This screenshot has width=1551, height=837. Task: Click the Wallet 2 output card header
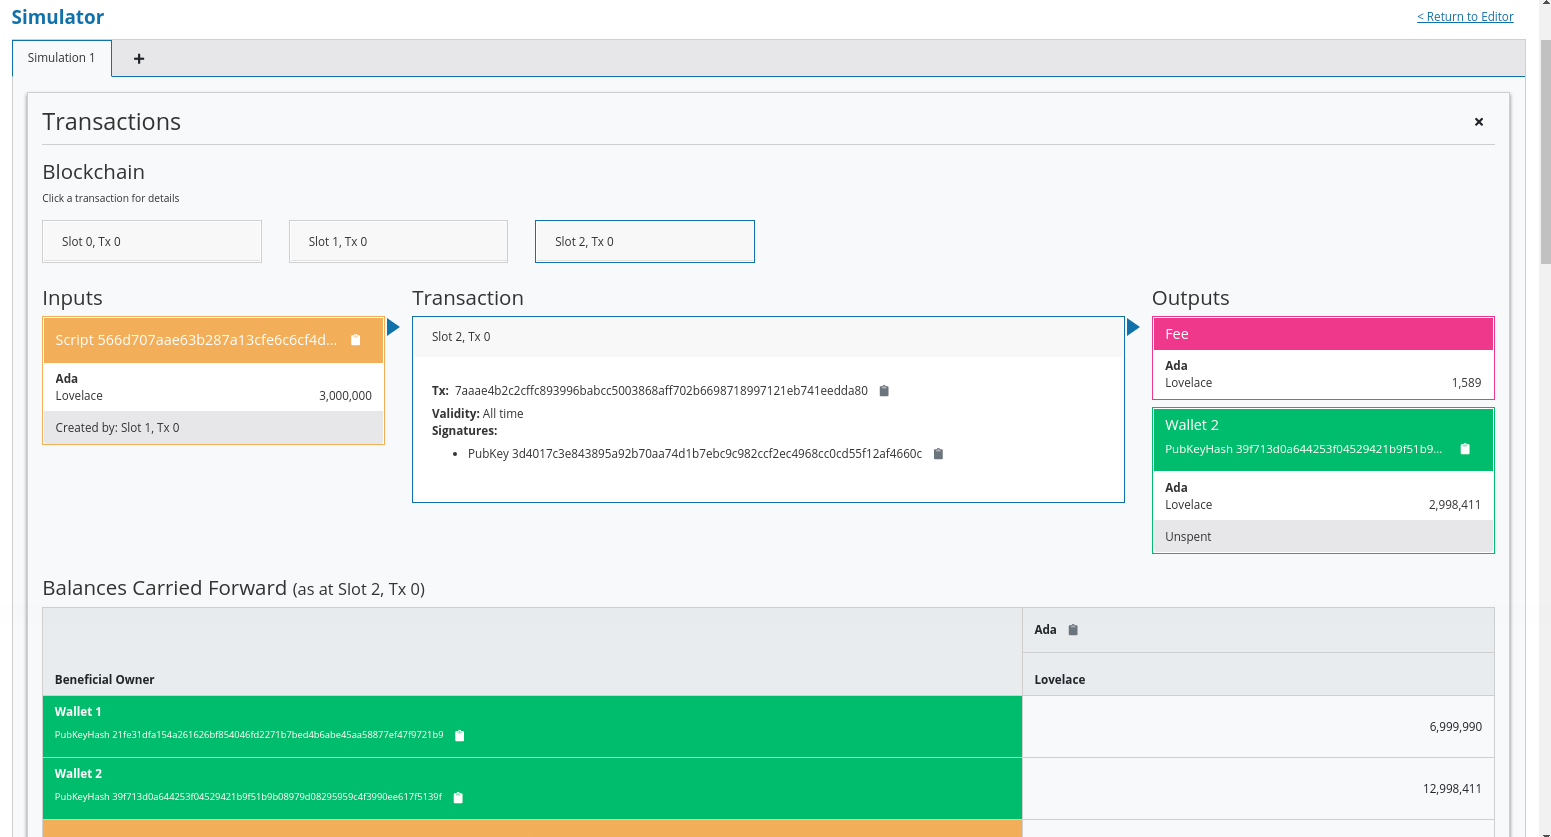1300,426
